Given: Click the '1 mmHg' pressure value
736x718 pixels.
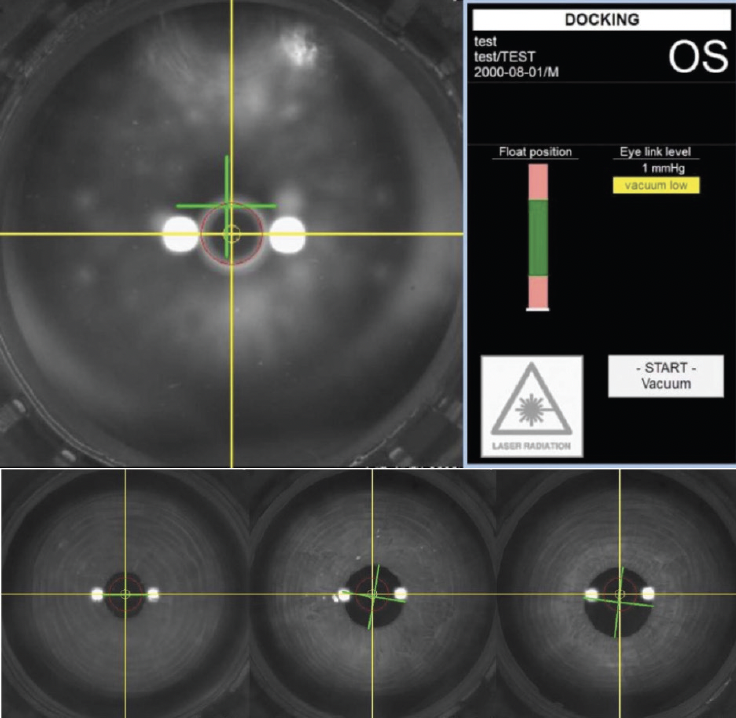Looking at the screenshot, I should pos(663,168).
